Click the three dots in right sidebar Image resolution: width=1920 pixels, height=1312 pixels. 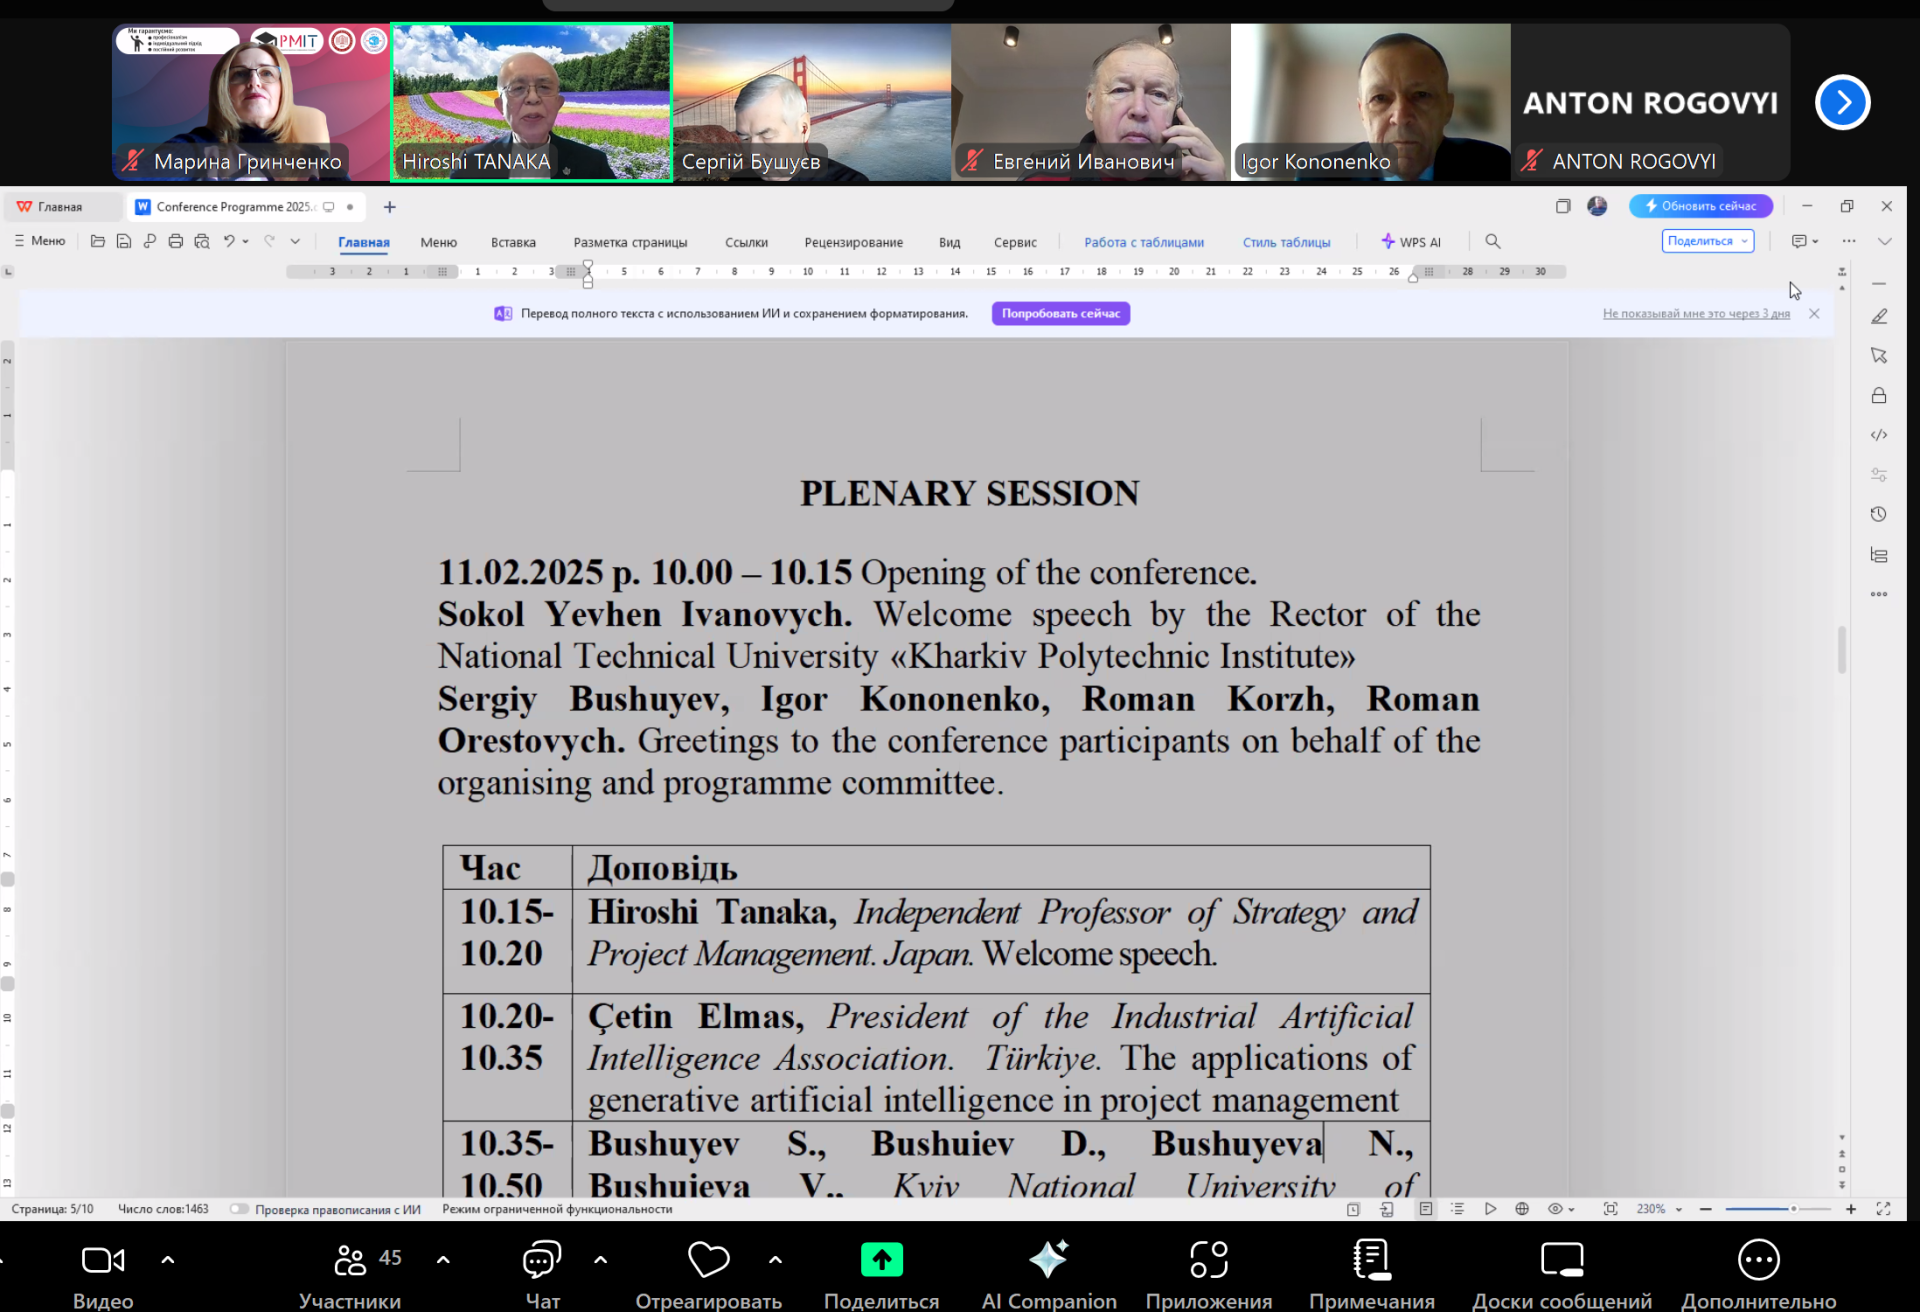point(1879,594)
